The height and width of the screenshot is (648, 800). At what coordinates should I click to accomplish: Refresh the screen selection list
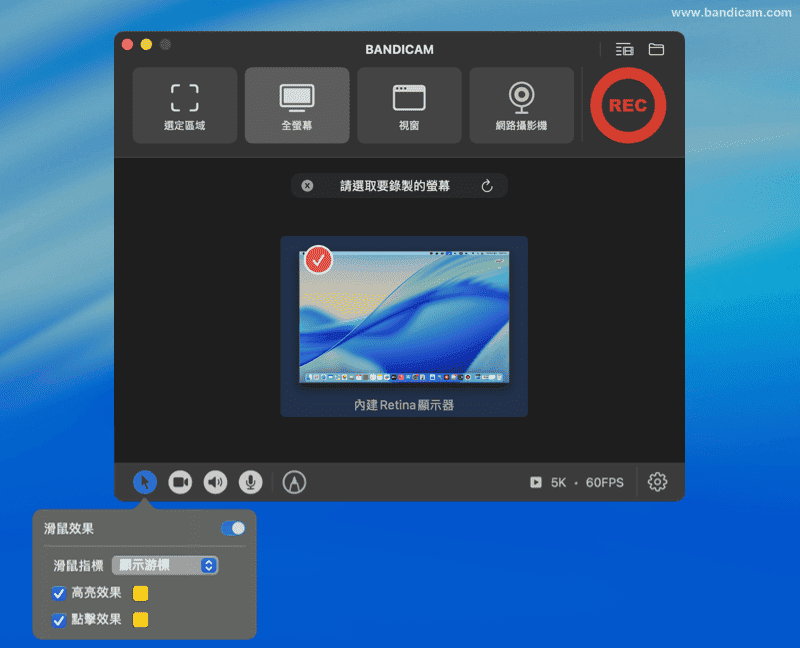[487, 186]
